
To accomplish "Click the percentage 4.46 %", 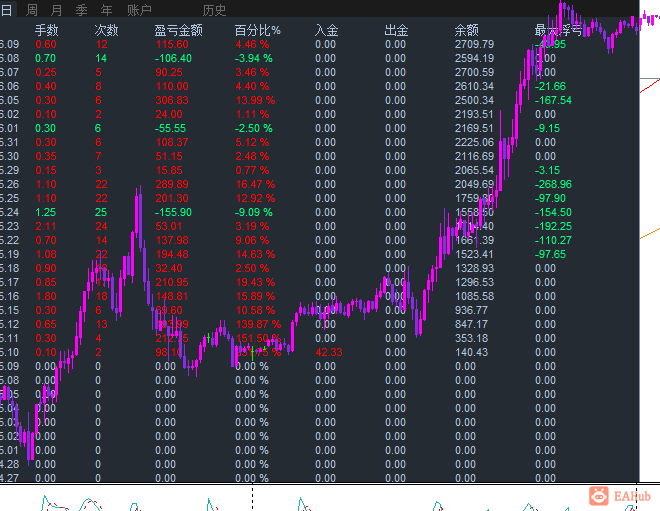I will [x=252, y=44].
